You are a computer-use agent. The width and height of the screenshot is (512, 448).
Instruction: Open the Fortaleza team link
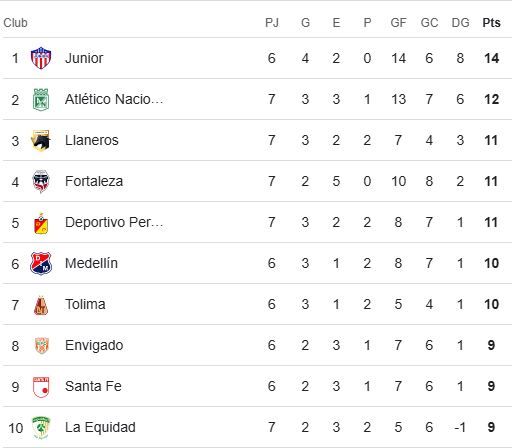(x=94, y=181)
